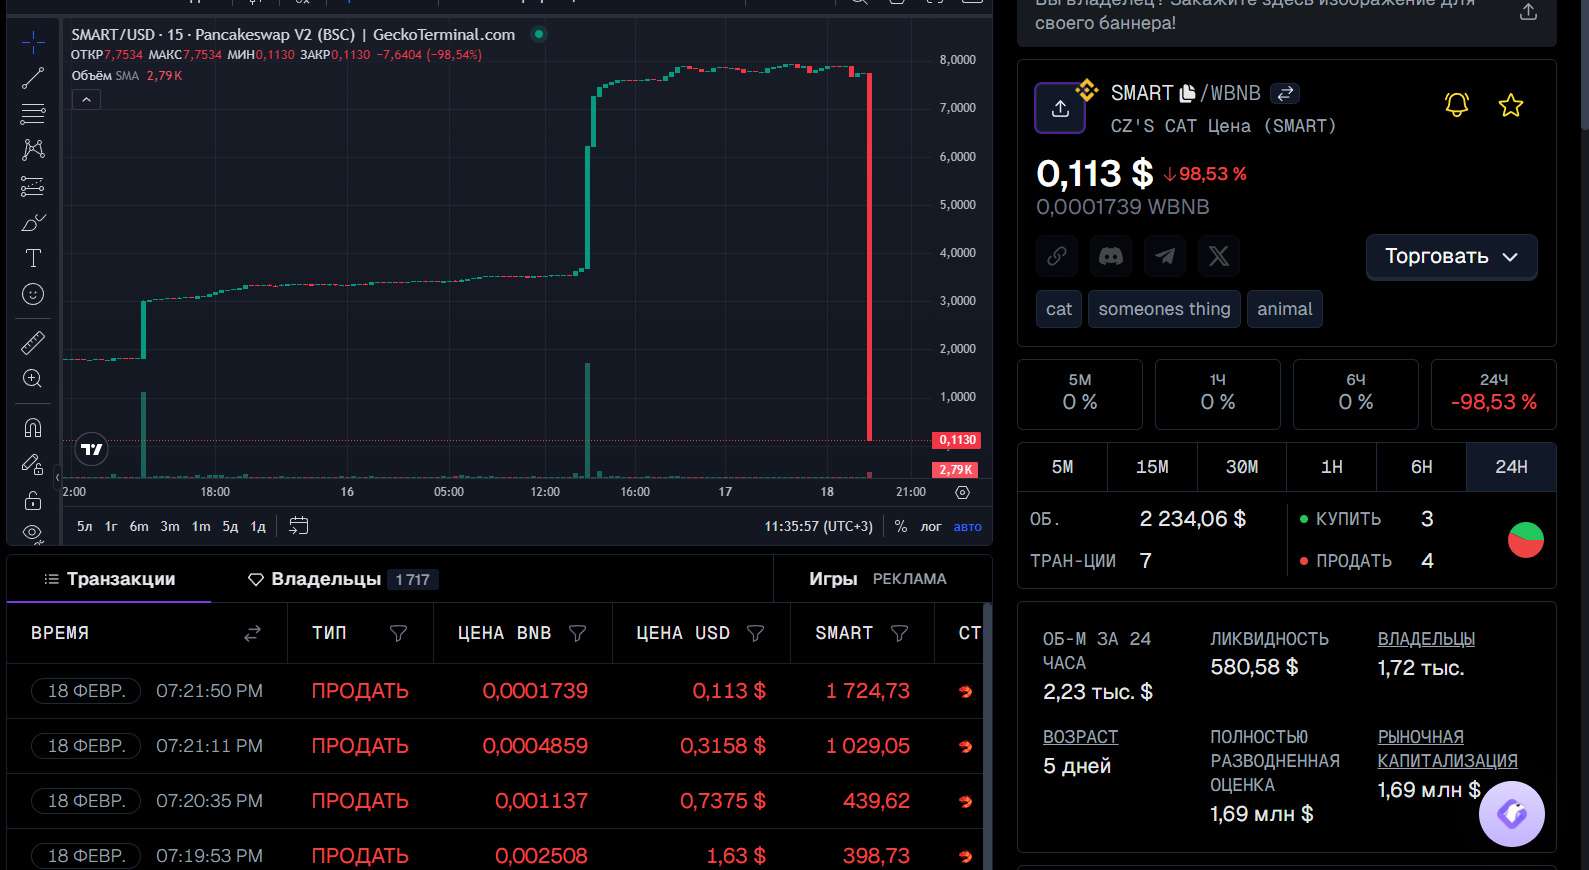Image resolution: width=1589 pixels, height=870 pixels.
Task: Select the brush drawing tool
Action: [33, 222]
